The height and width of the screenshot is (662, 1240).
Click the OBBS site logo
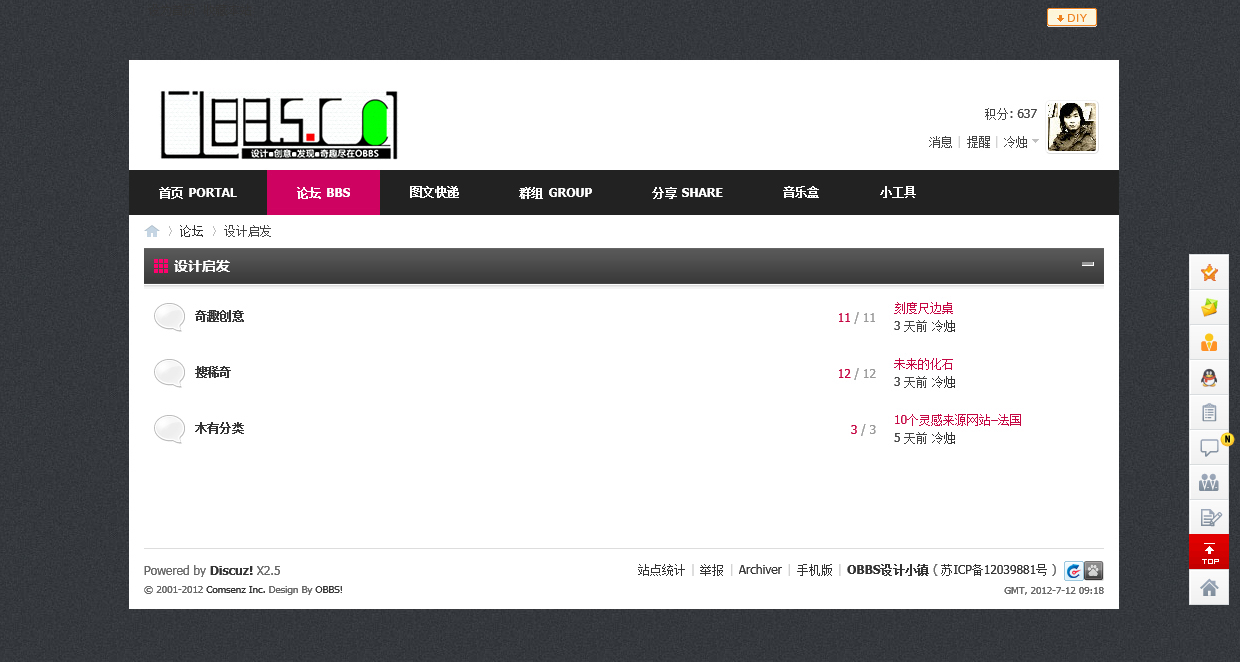coord(279,126)
